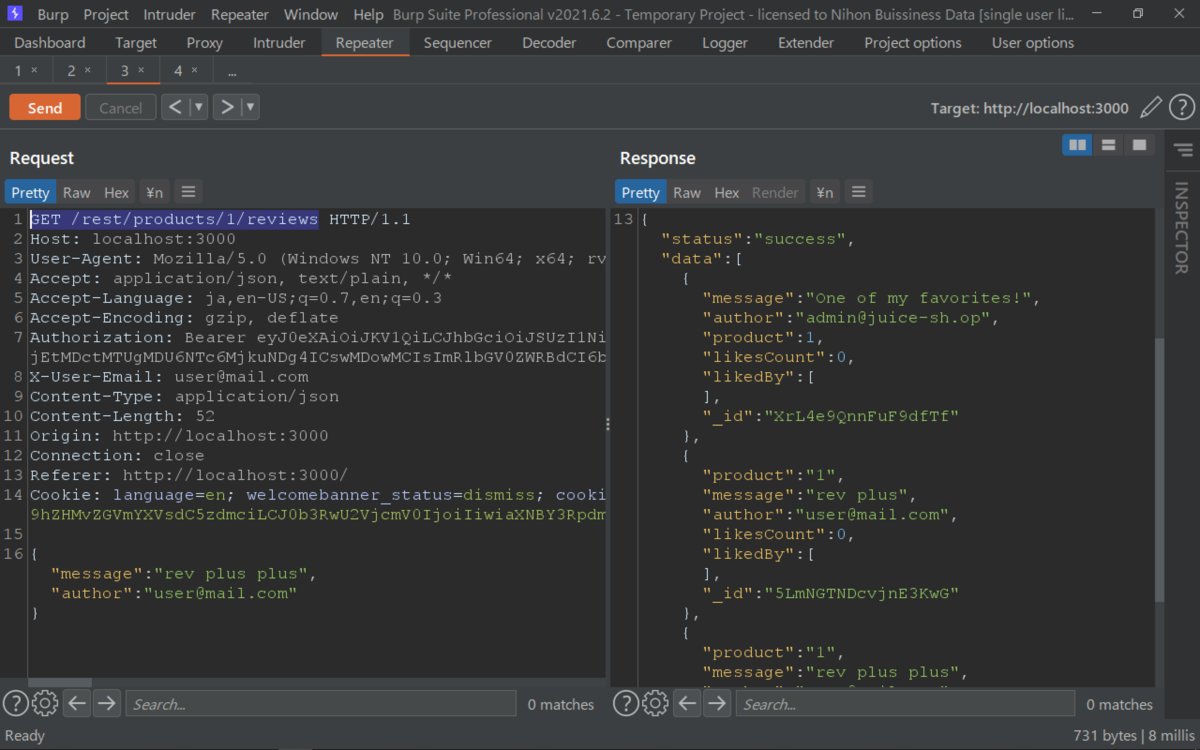
Task: Switch to Comparer tab
Action: coord(639,43)
